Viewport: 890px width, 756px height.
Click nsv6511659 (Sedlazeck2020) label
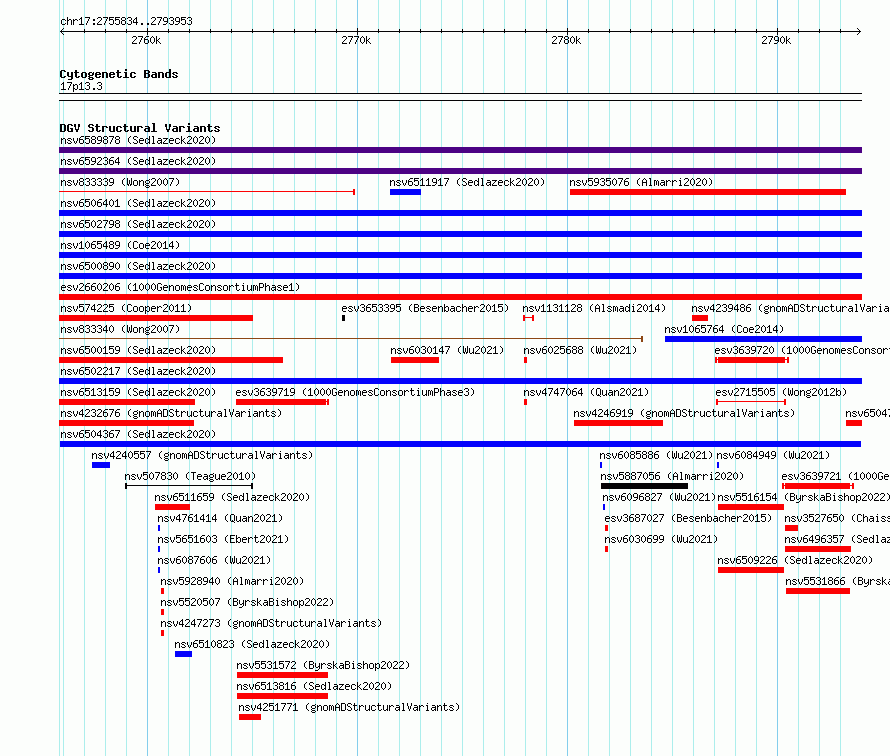[232, 497]
